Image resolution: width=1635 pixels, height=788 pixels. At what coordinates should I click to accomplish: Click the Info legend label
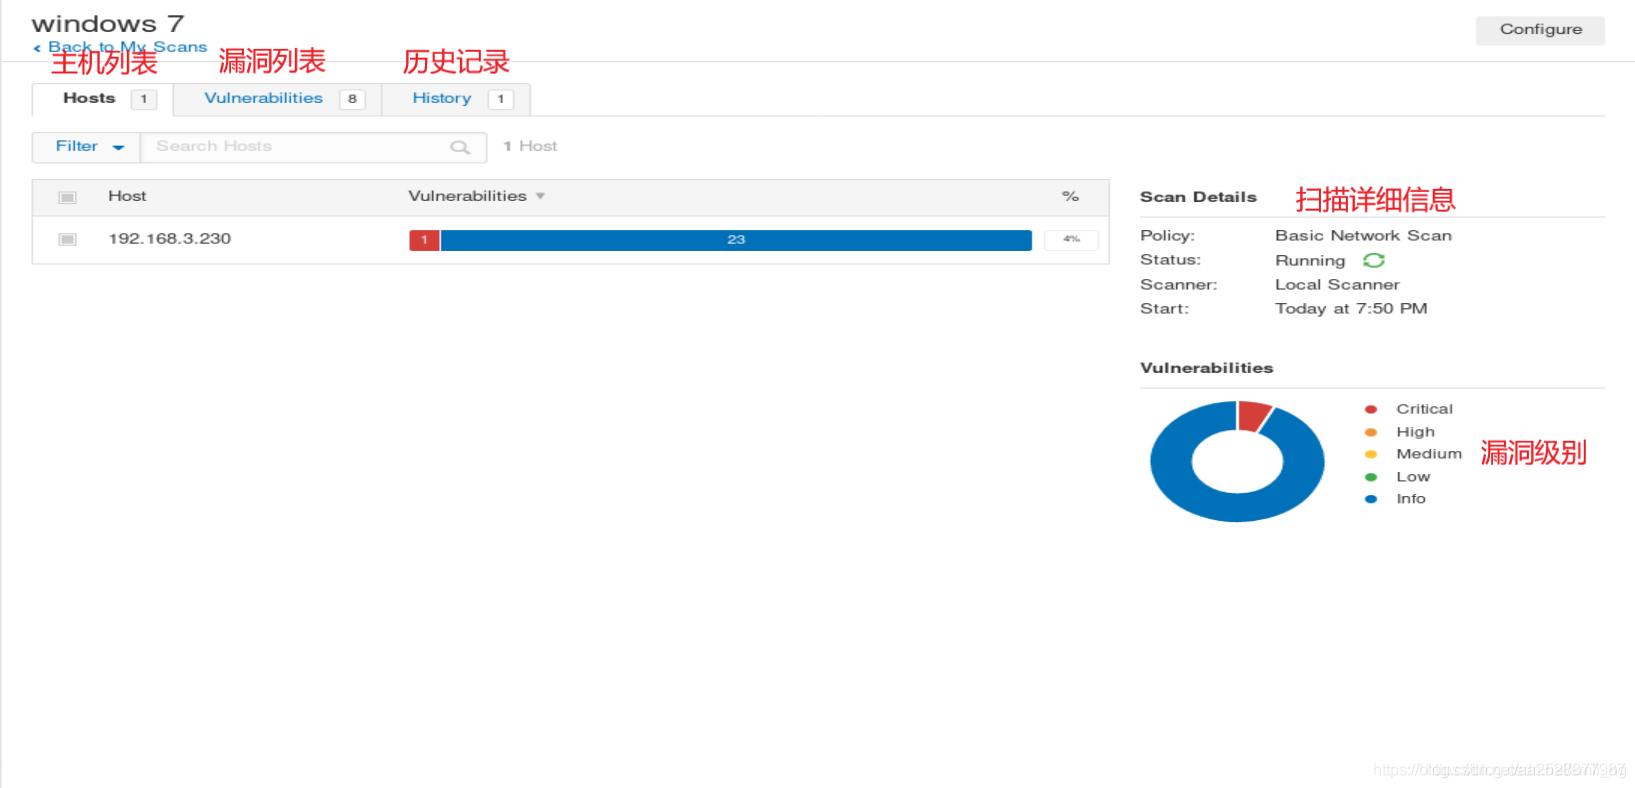[x=1411, y=499]
